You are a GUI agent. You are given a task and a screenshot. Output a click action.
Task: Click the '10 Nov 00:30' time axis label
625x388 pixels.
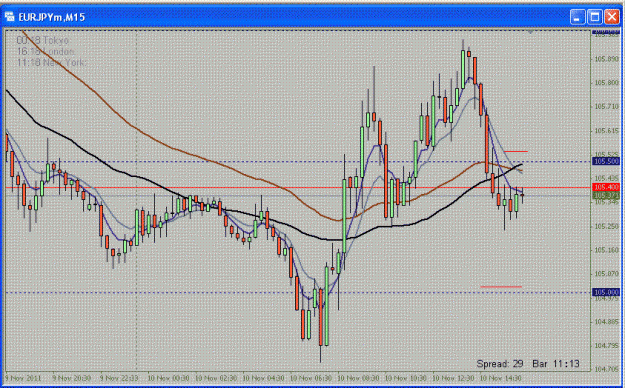(168, 378)
